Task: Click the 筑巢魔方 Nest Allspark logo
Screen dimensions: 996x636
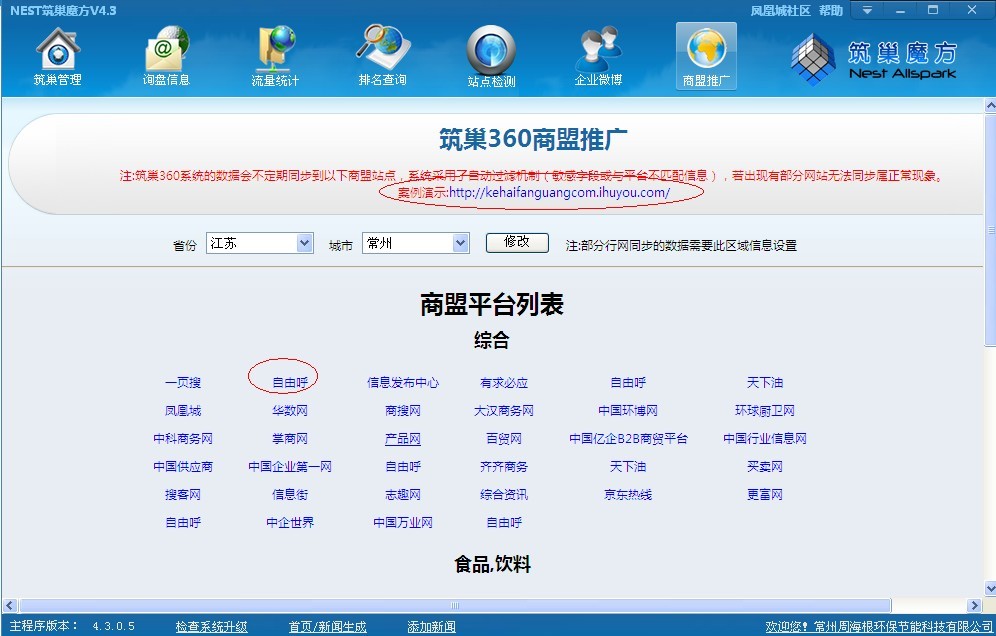Action: click(874, 59)
